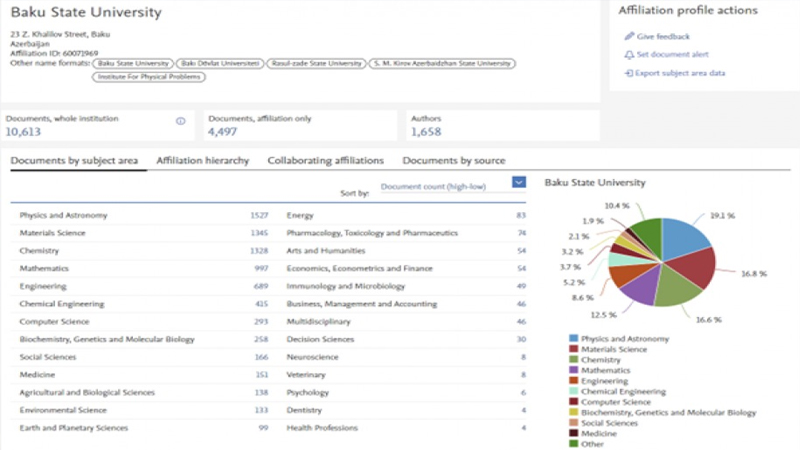800x450 pixels.
Task: Open the Energy documents count 83
Action: pyautogui.click(x=521, y=215)
